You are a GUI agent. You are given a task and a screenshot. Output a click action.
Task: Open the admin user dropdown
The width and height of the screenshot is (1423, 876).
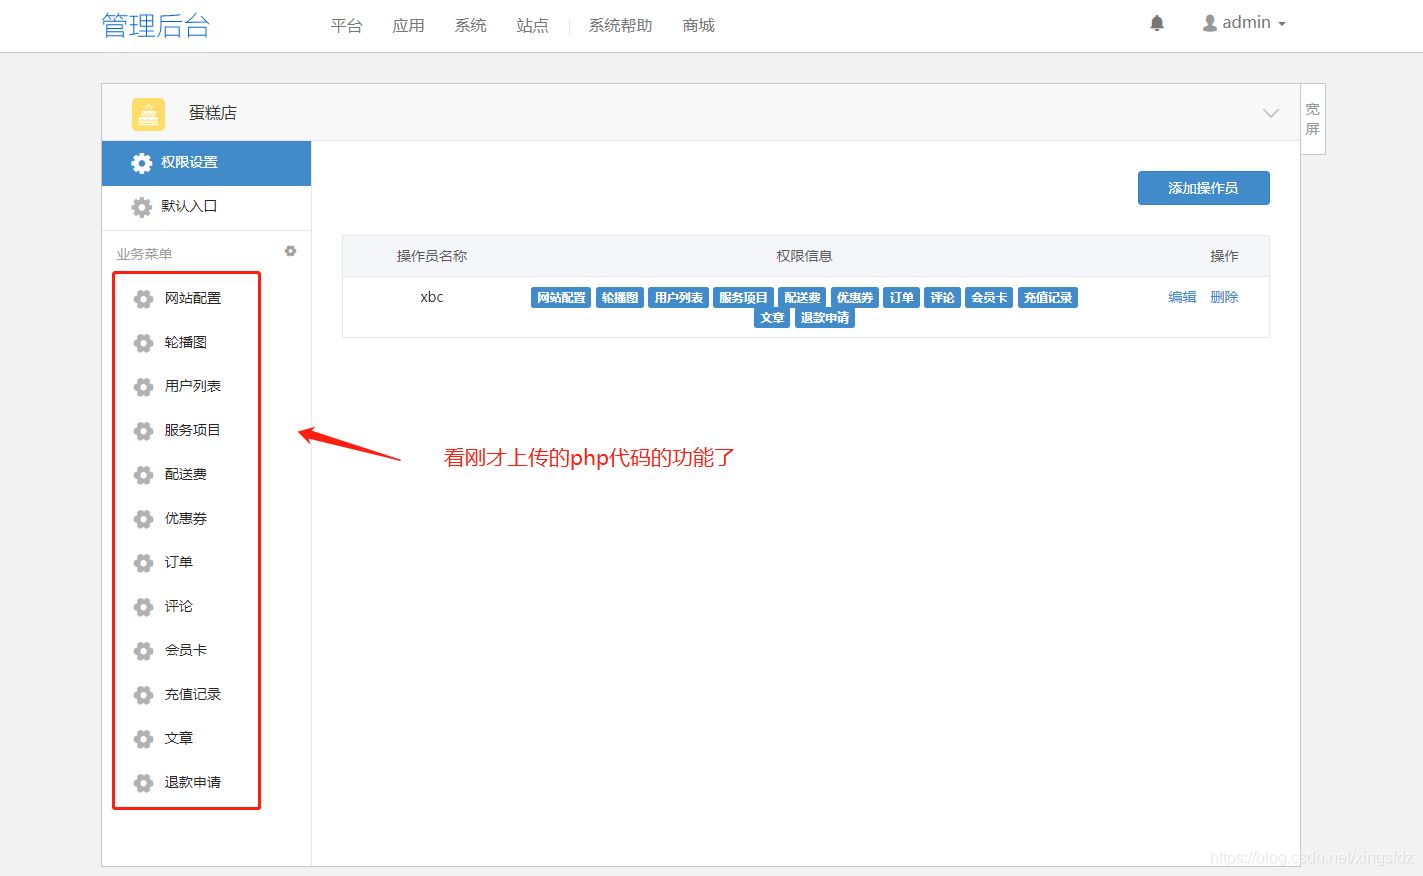pyautogui.click(x=1244, y=23)
